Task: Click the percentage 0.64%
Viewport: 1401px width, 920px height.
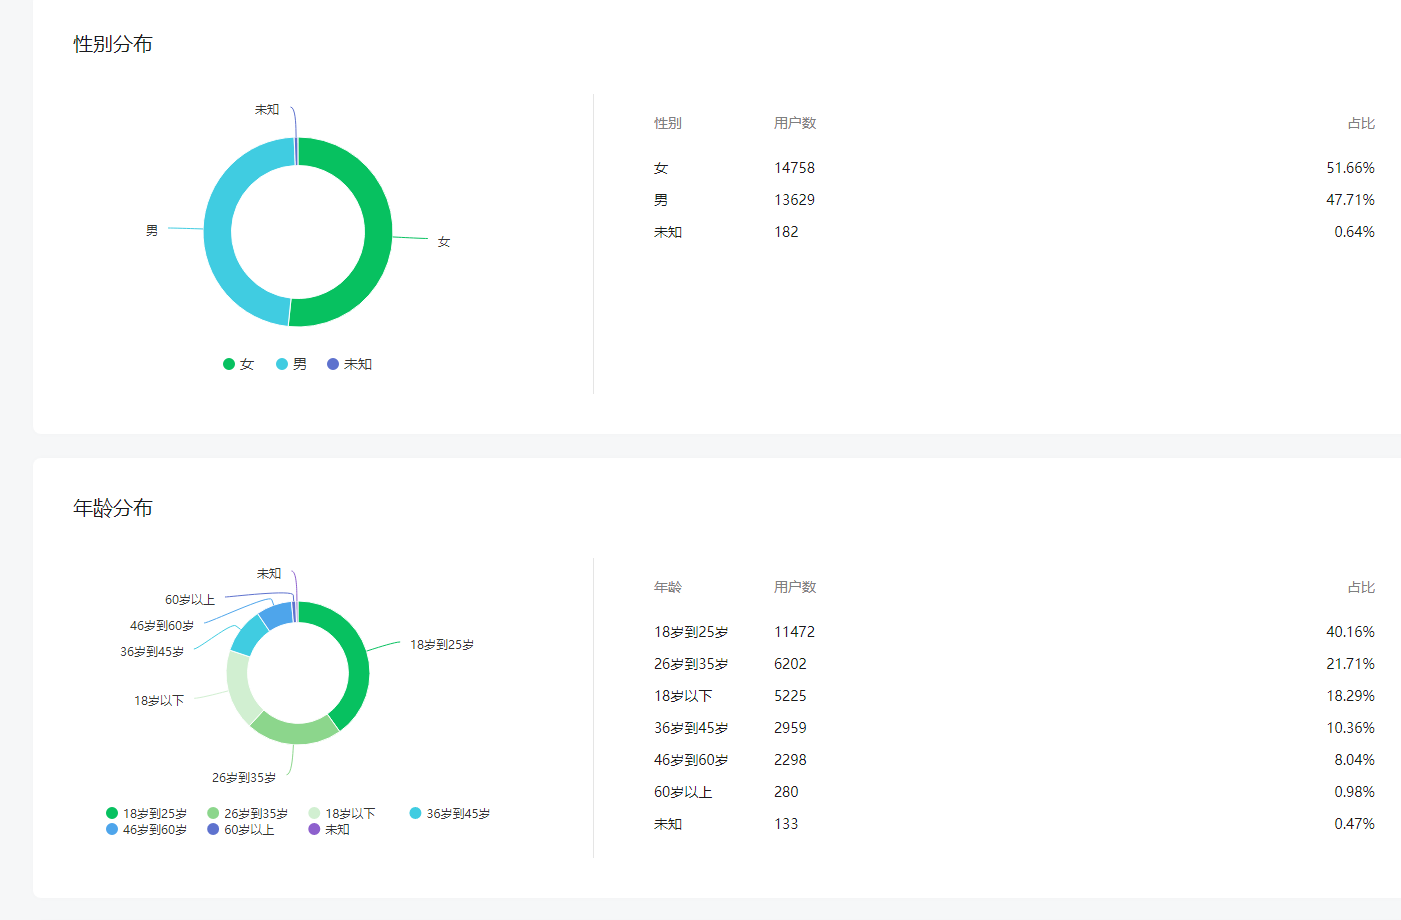Action: coord(1354,232)
